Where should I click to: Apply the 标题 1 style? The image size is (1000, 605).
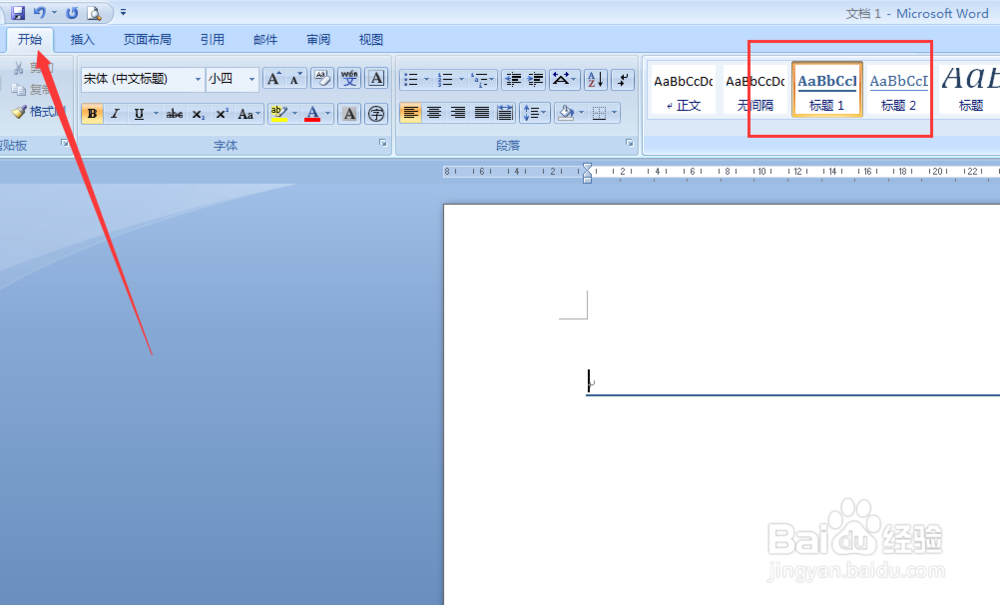pyautogui.click(x=827, y=90)
